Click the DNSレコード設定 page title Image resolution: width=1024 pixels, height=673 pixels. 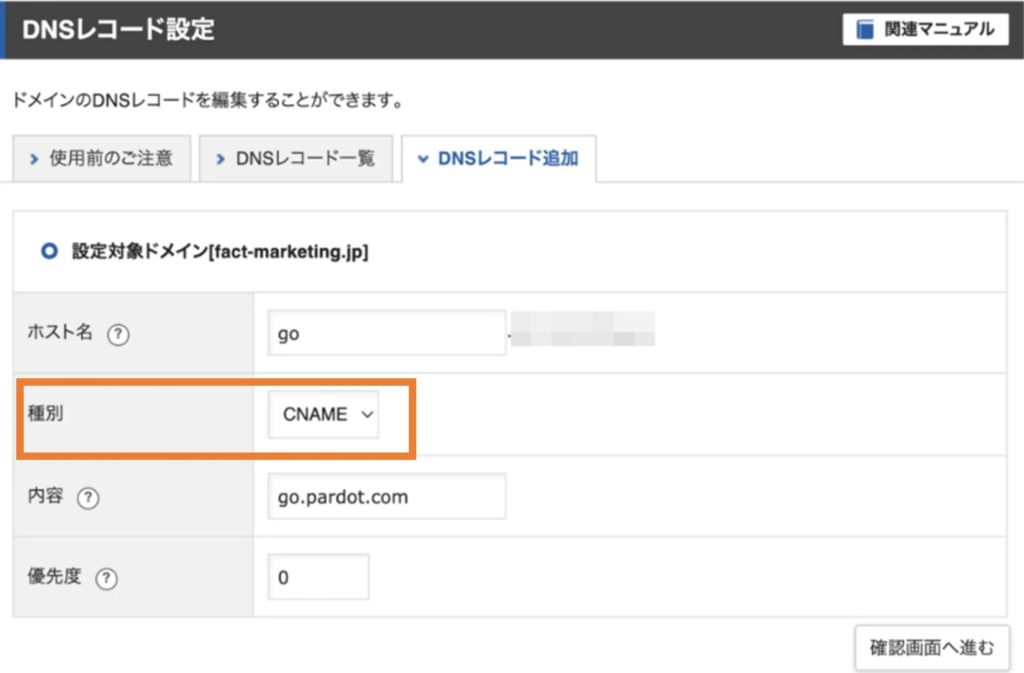[118, 29]
